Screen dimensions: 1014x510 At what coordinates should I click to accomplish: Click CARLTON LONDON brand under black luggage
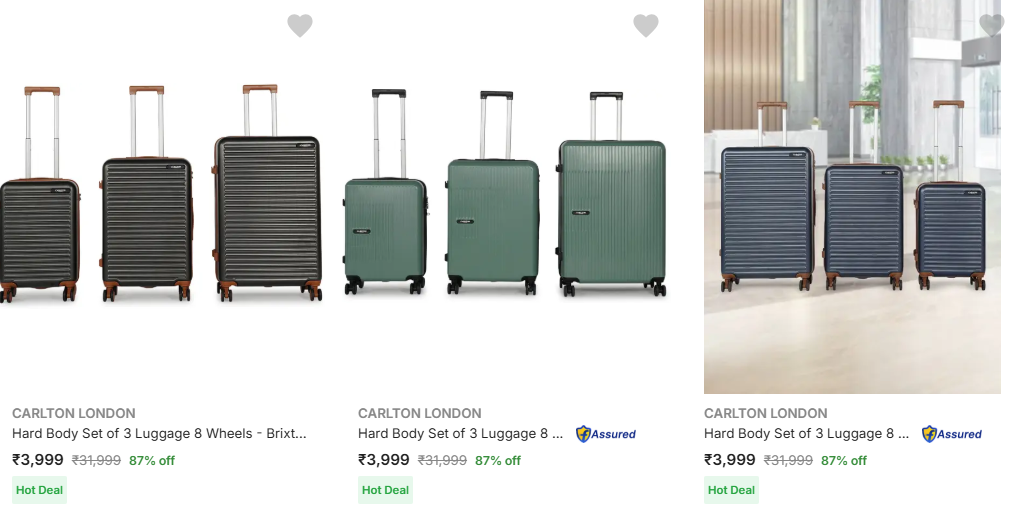(74, 413)
